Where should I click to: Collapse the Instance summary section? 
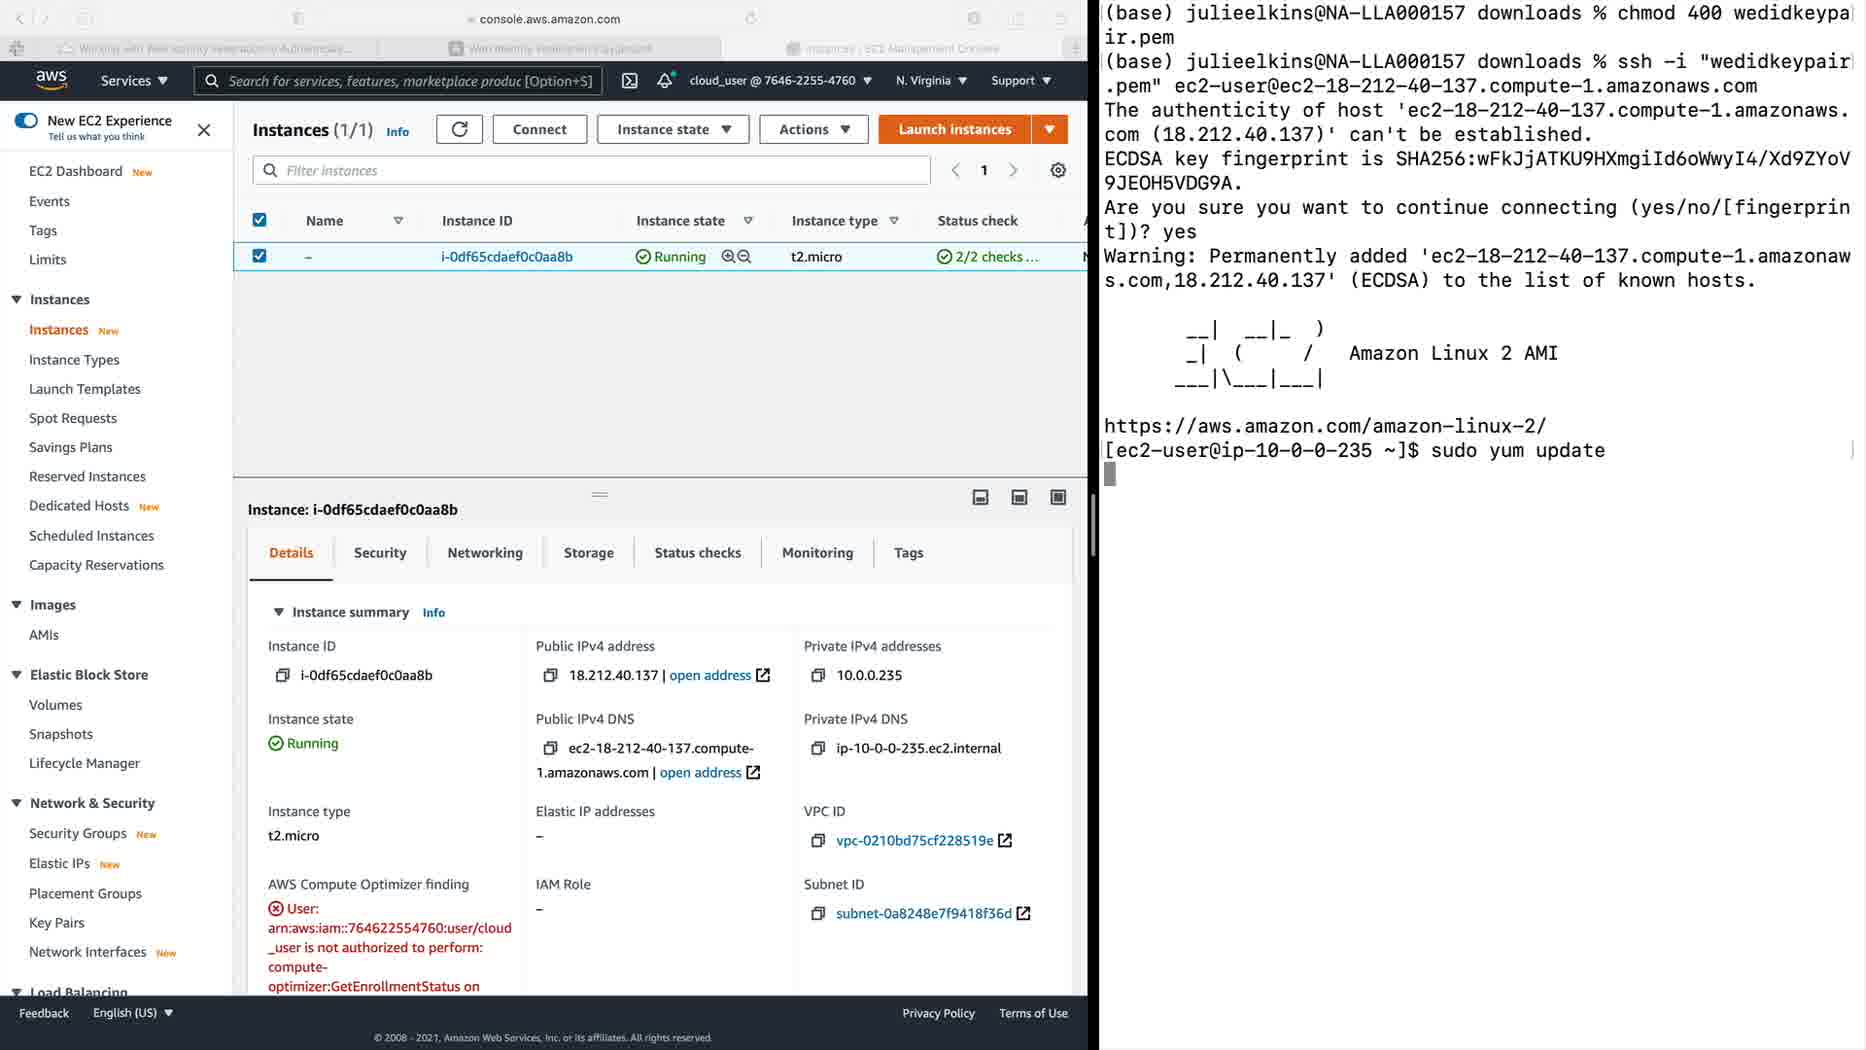tap(278, 612)
